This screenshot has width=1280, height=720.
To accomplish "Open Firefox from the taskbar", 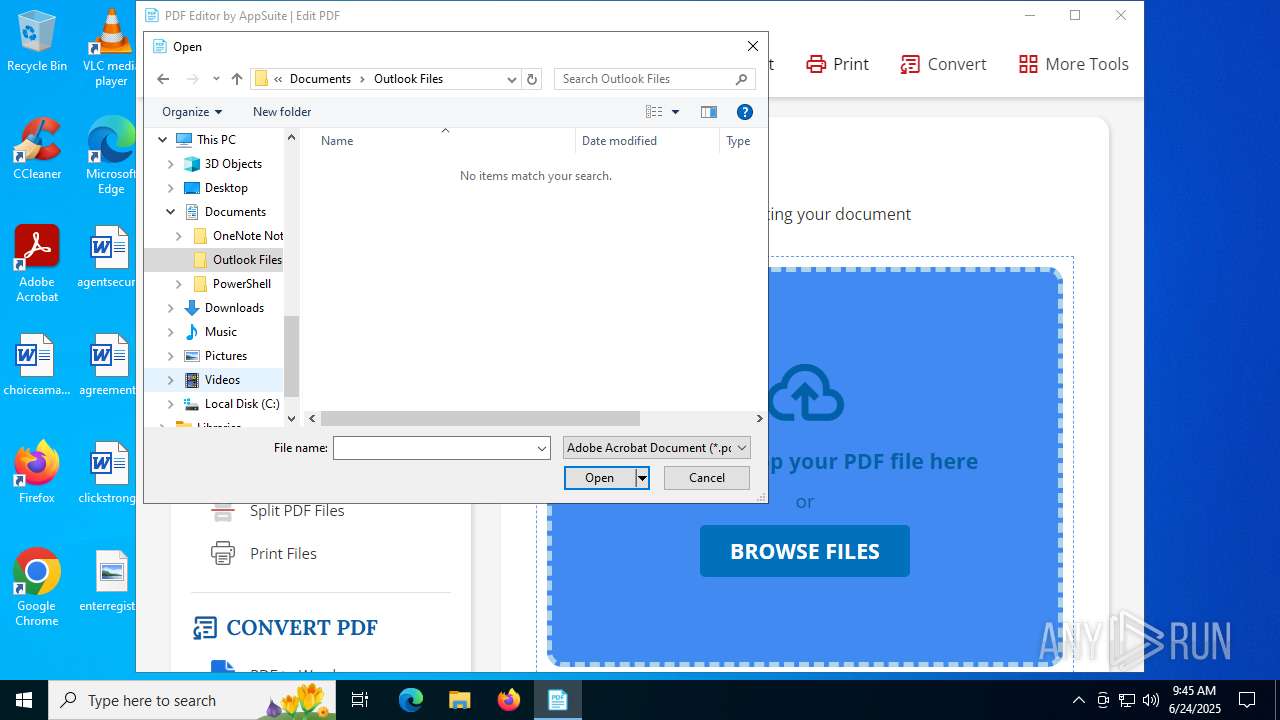I will coord(509,700).
